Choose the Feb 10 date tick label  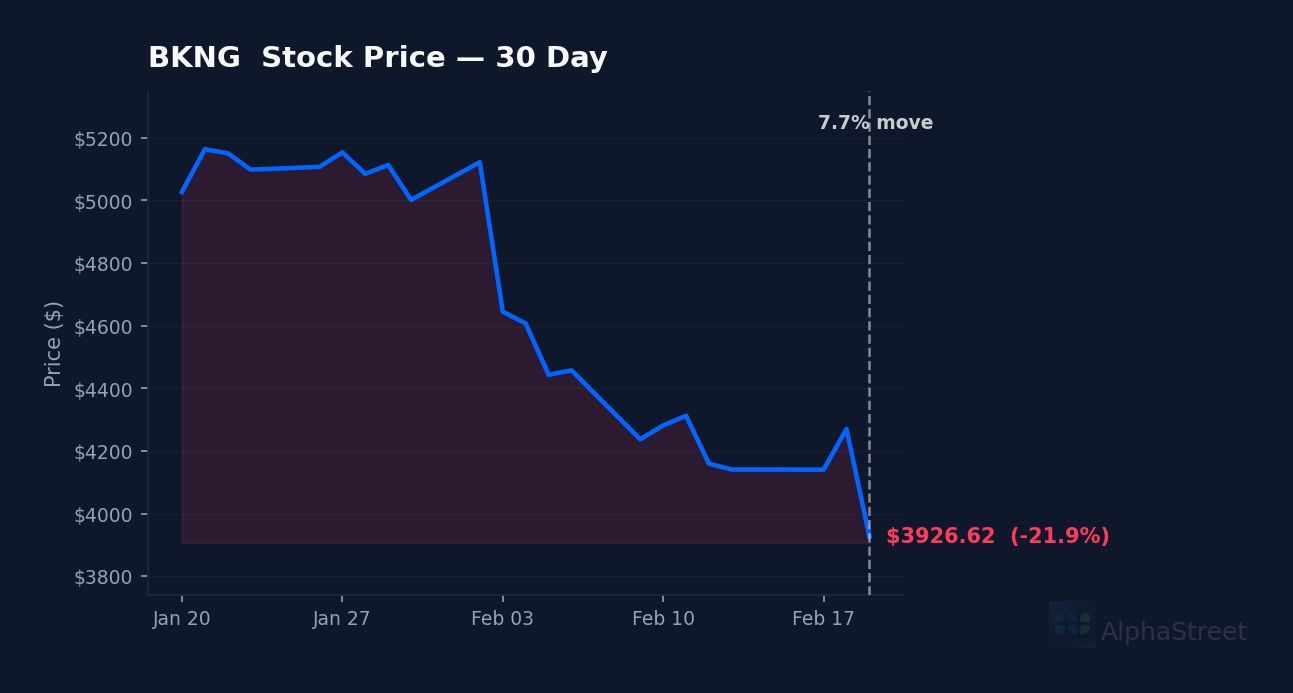click(663, 619)
